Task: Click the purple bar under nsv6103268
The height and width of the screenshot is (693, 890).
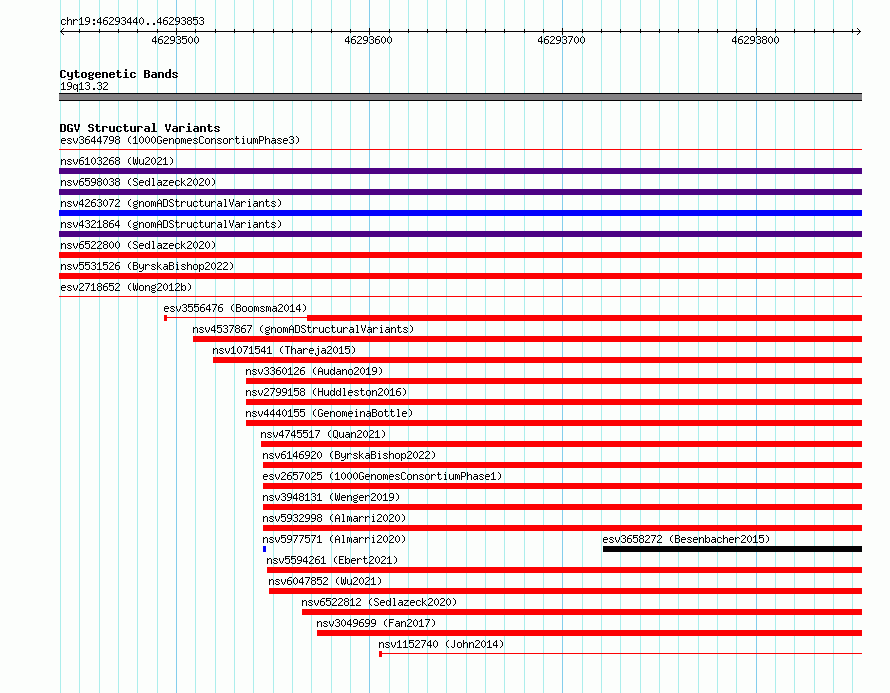Action: (x=460, y=171)
